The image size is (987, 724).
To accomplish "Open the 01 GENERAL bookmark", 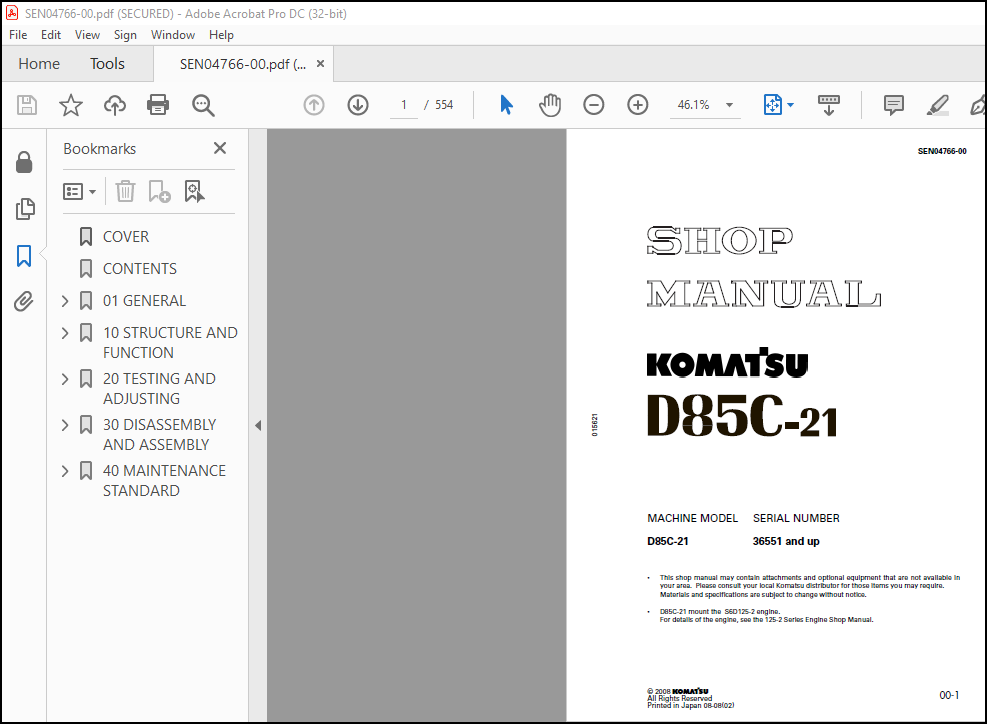I will point(144,301).
